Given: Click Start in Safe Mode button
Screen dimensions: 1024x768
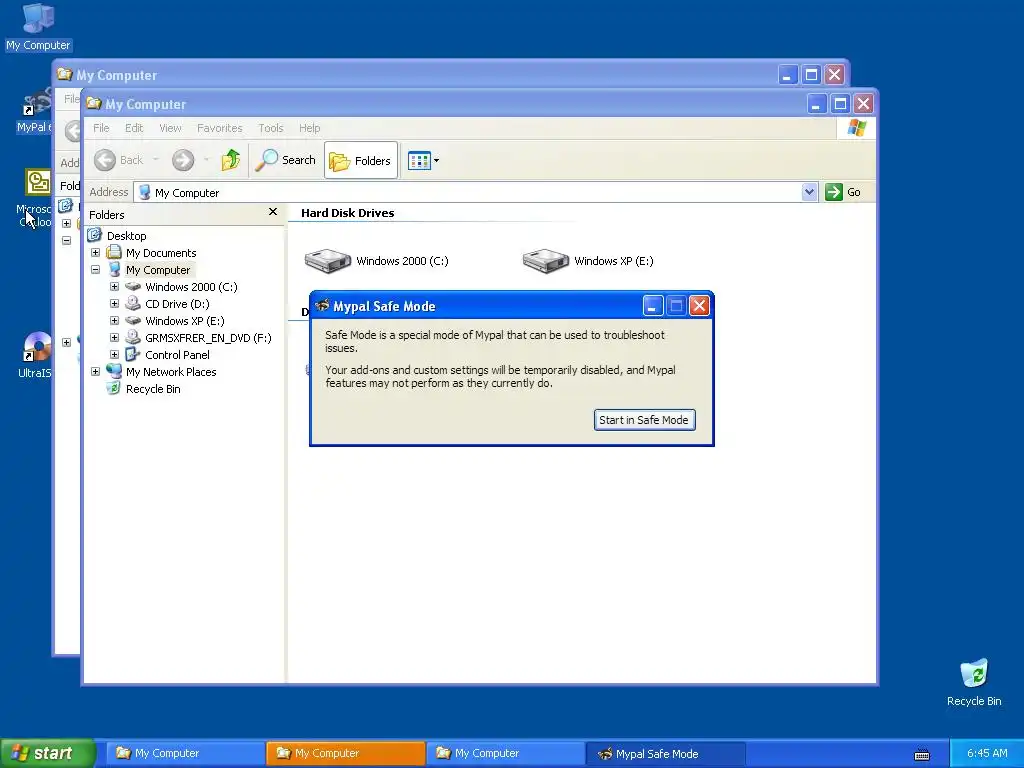Looking at the screenshot, I should pos(644,420).
